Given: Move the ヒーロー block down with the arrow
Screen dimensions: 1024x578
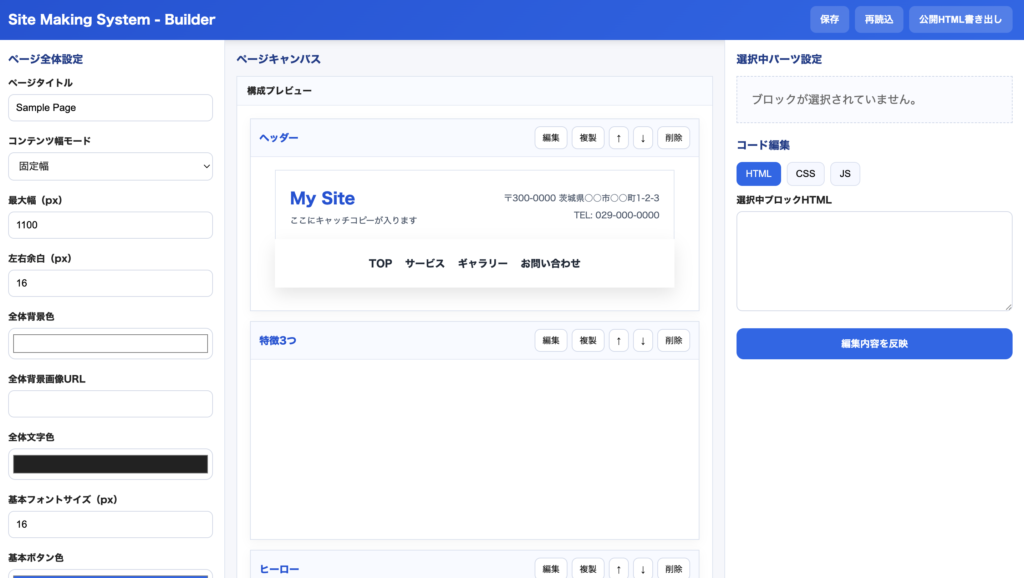Looking at the screenshot, I should click(x=643, y=569).
